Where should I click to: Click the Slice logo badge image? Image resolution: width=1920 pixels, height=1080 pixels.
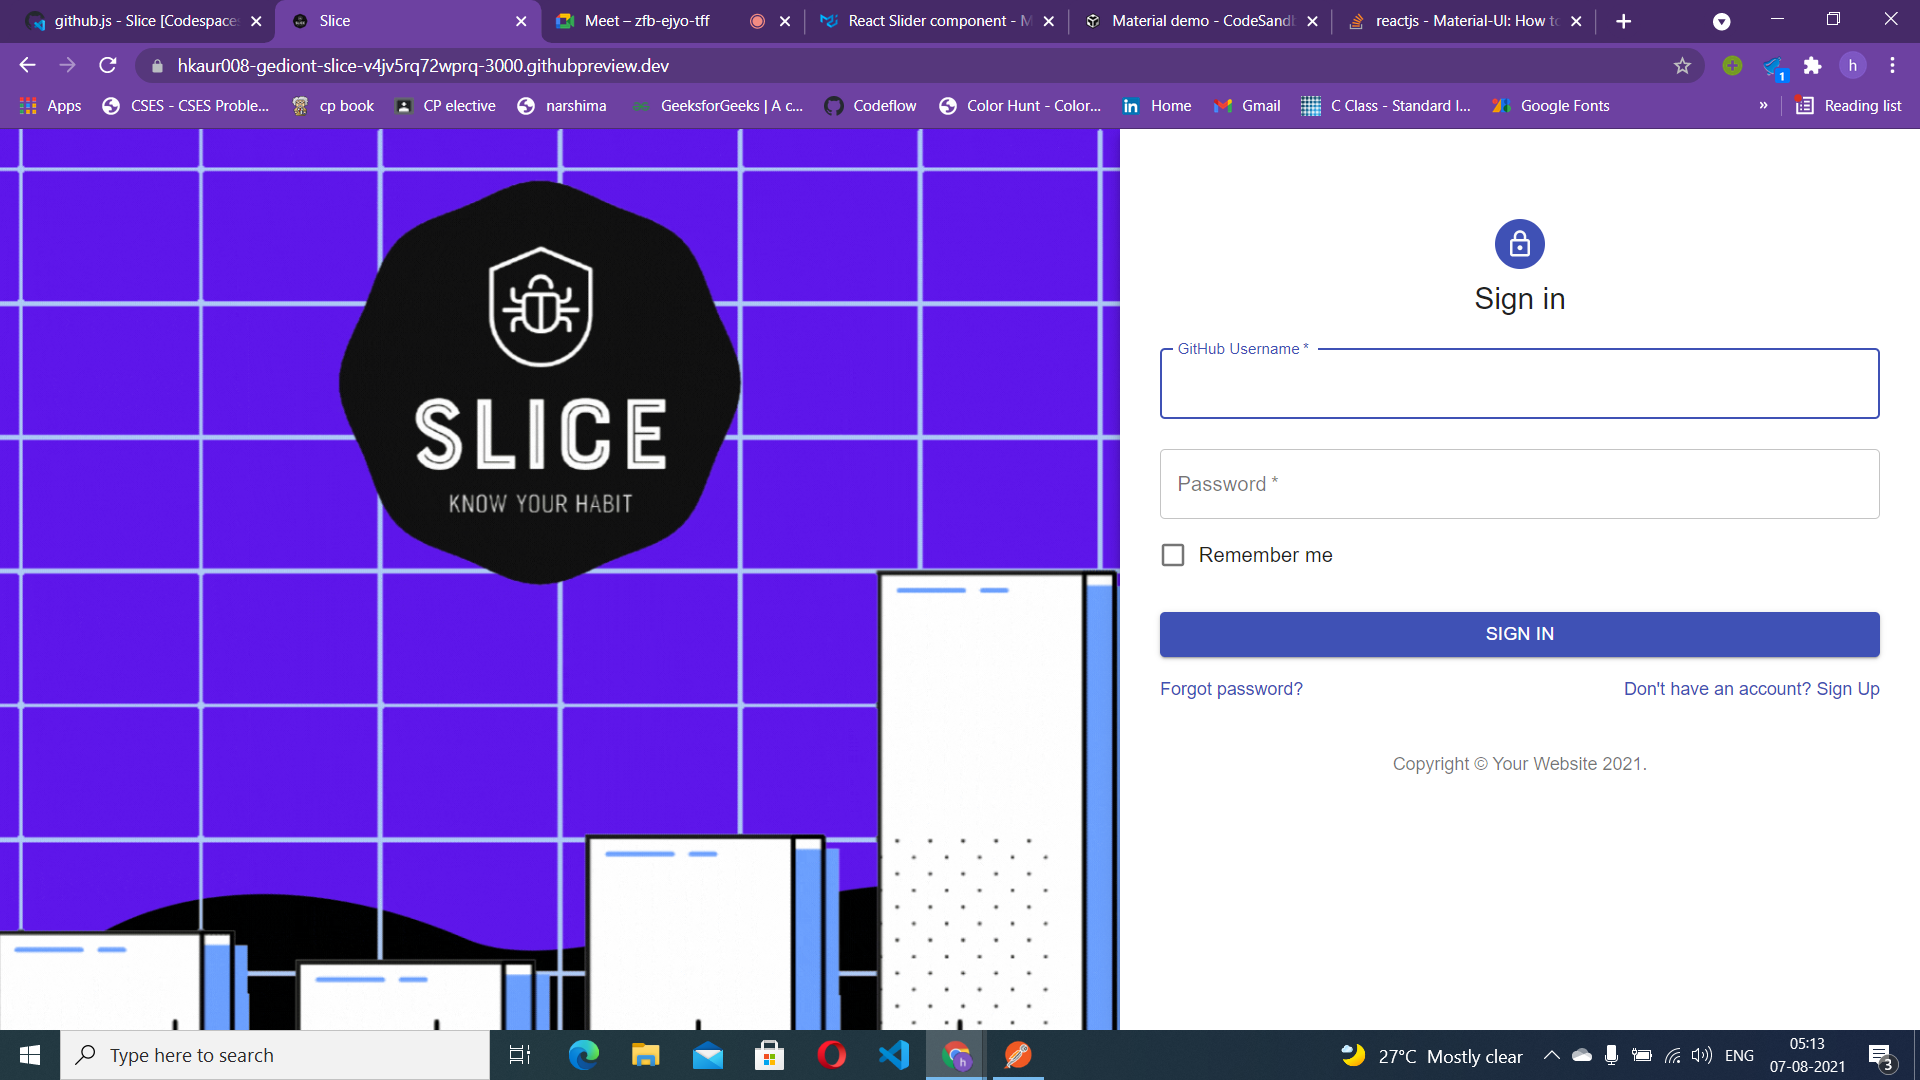[x=540, y=383]
